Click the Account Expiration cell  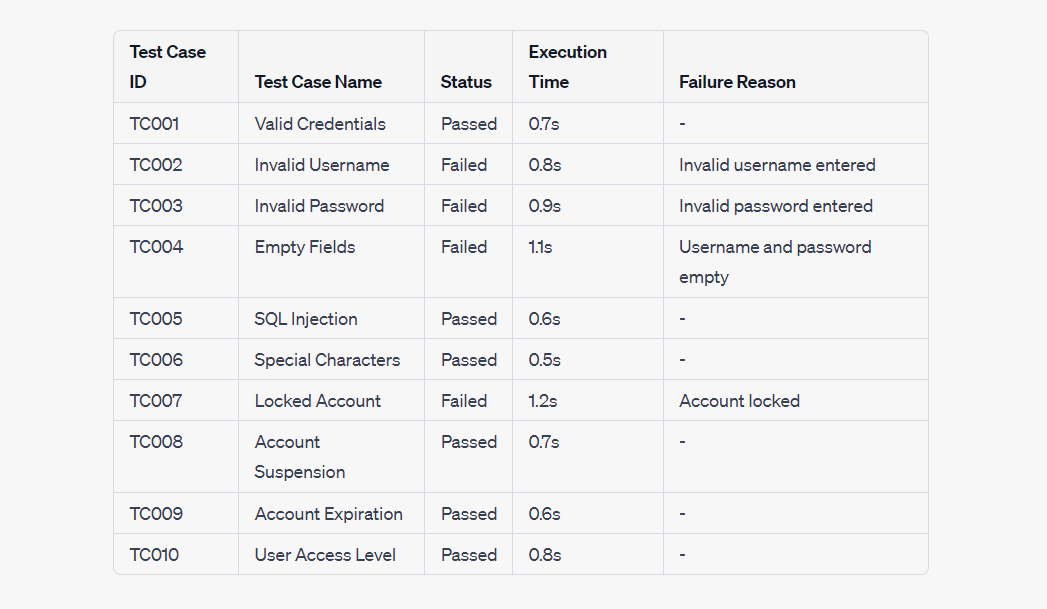329,514
